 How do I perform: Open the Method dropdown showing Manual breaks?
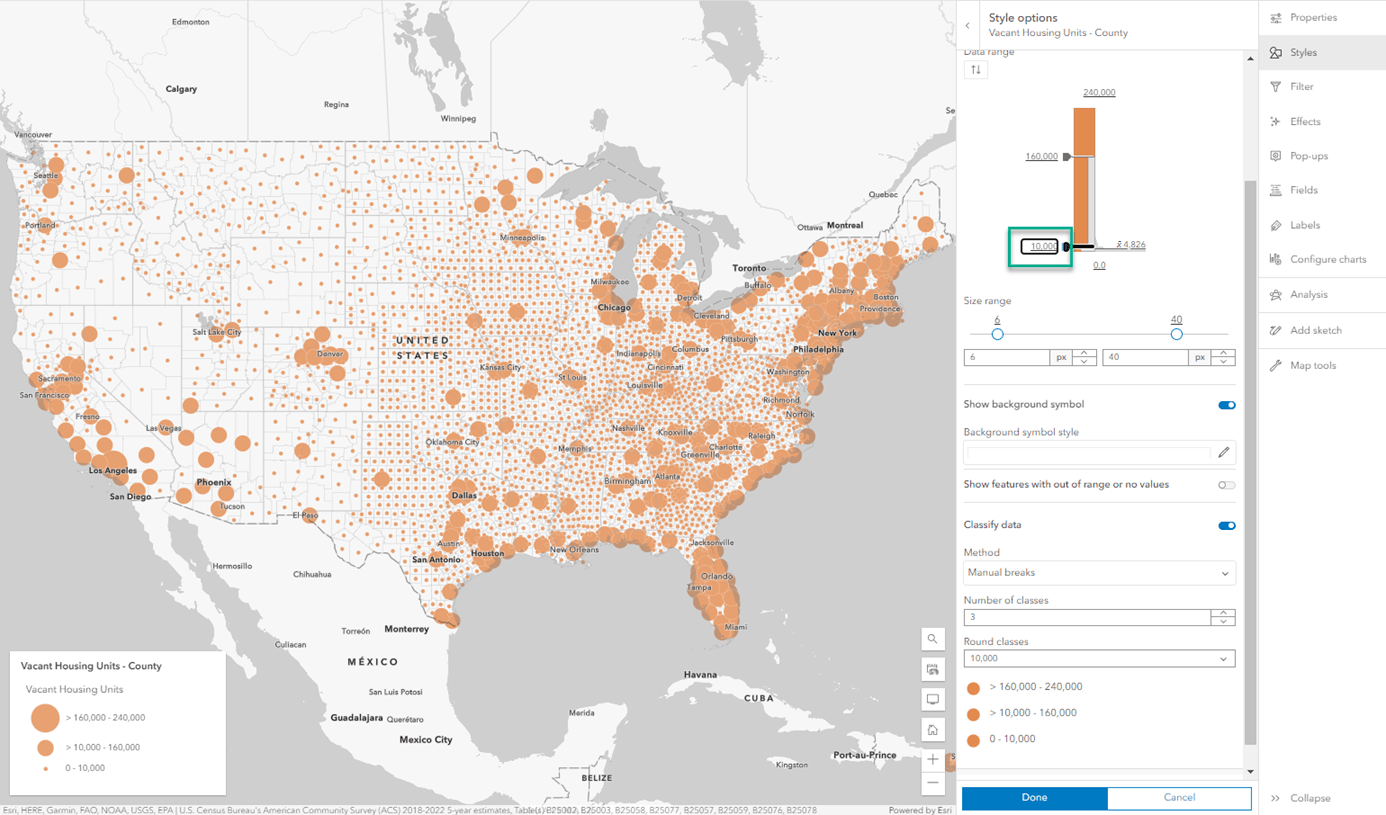[x=1099, y=574]
